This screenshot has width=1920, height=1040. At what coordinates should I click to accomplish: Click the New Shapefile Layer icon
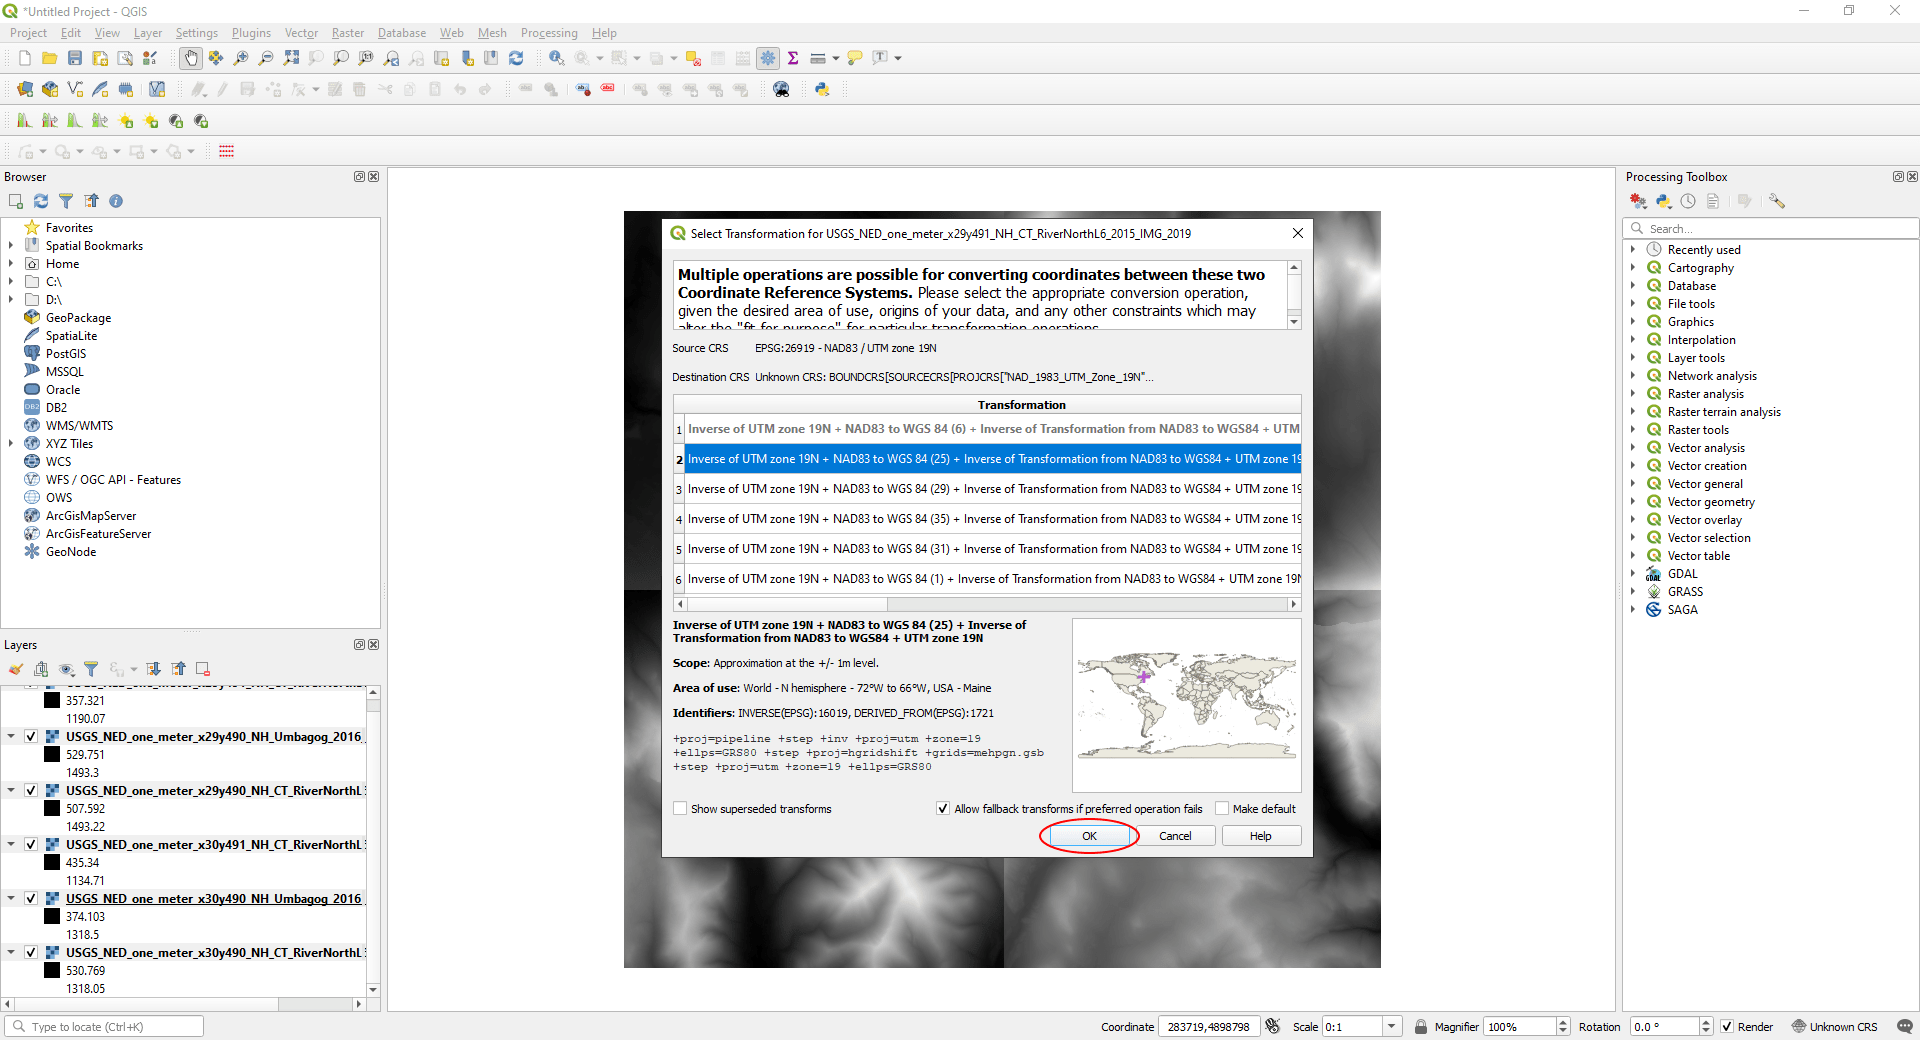[x=75, y=89]
